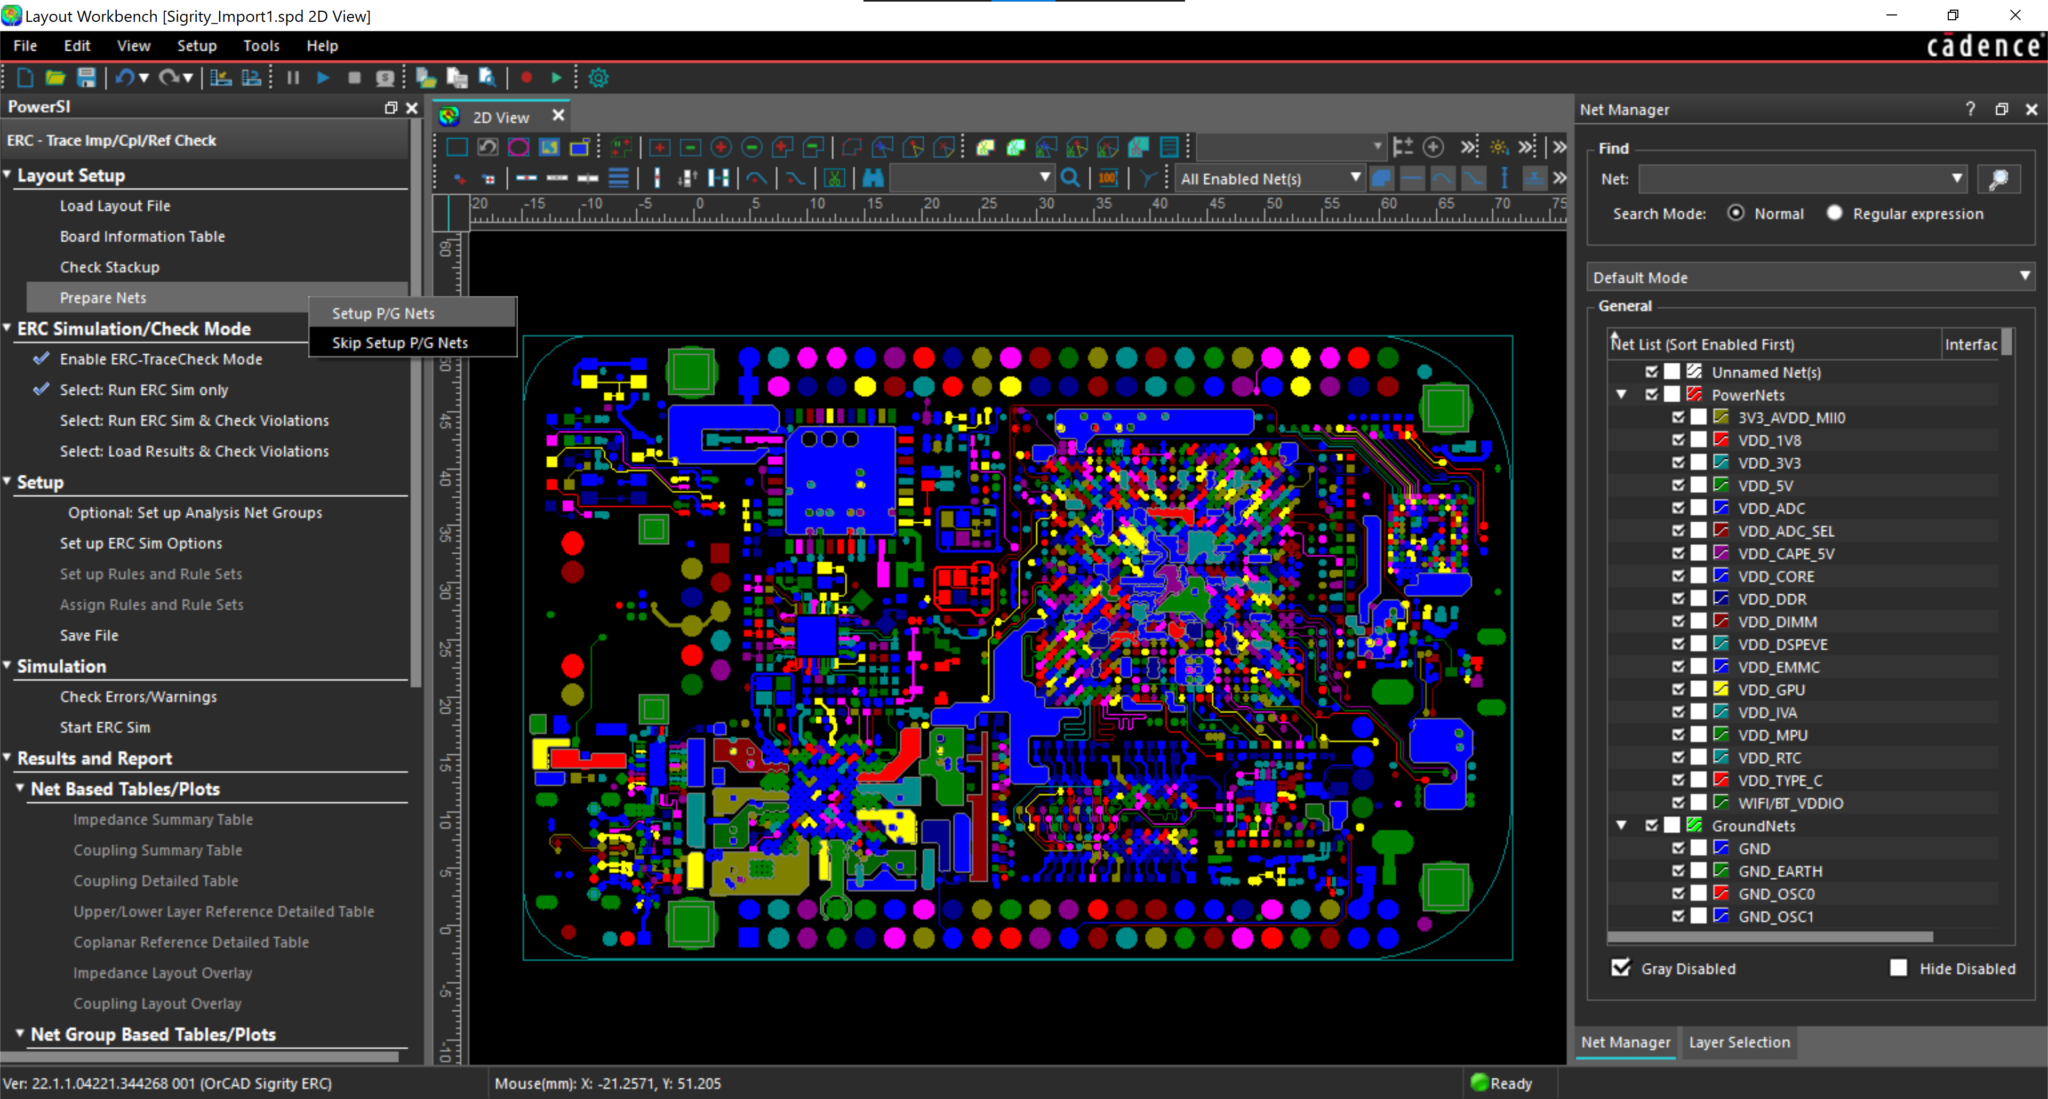Screen dimensions: 2048x1099
Task: Click the blue magnifier Zoom icon
Action: coord(1070,178)
